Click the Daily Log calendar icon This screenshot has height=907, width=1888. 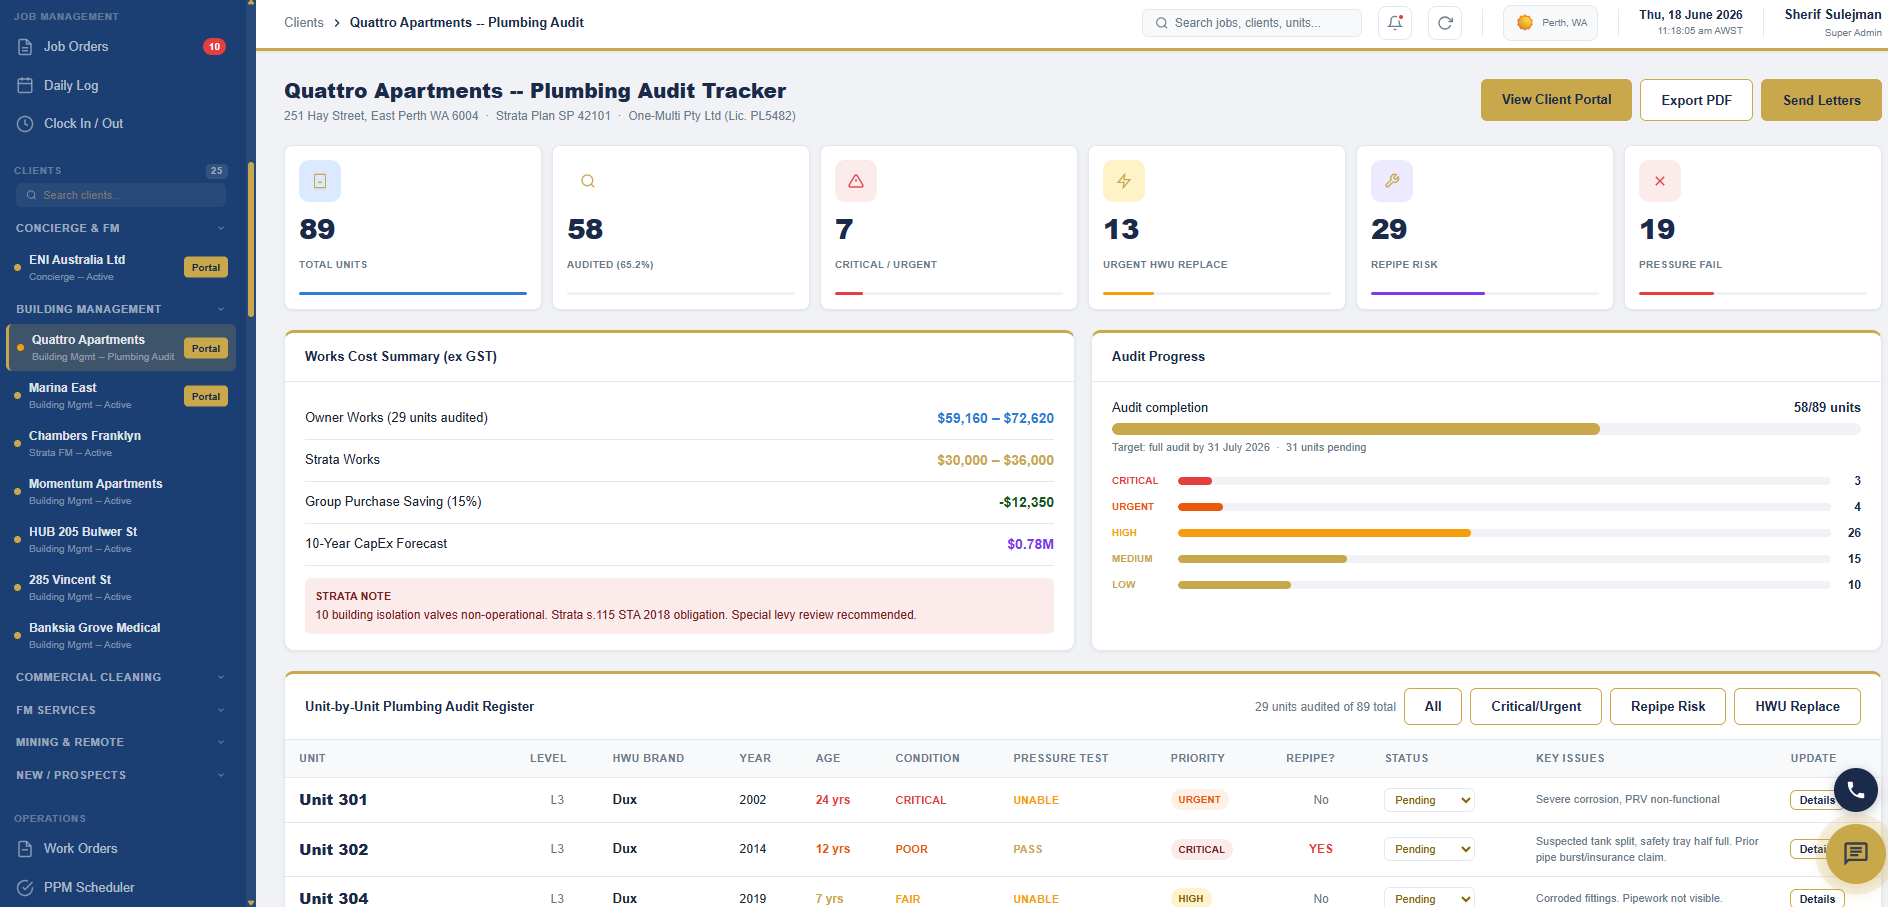click(25, 85)
